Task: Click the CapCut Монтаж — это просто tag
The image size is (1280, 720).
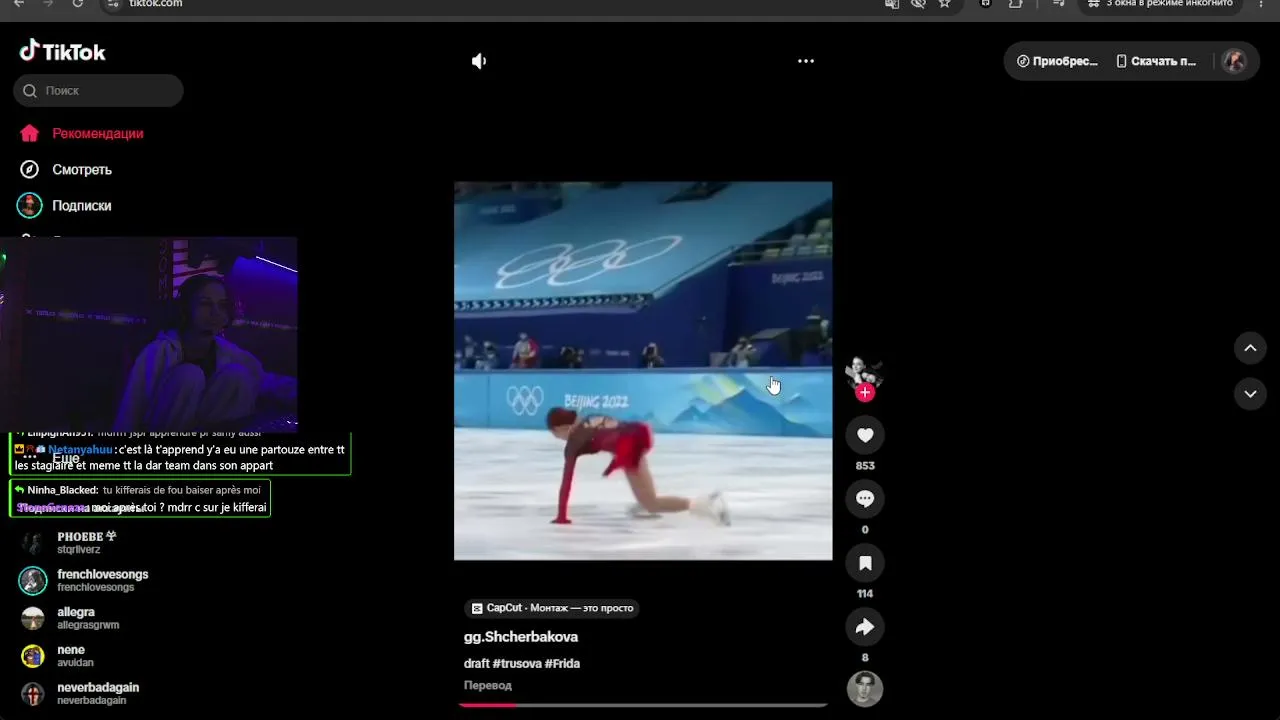Action: pyautogui.click(x=552, y=608)
